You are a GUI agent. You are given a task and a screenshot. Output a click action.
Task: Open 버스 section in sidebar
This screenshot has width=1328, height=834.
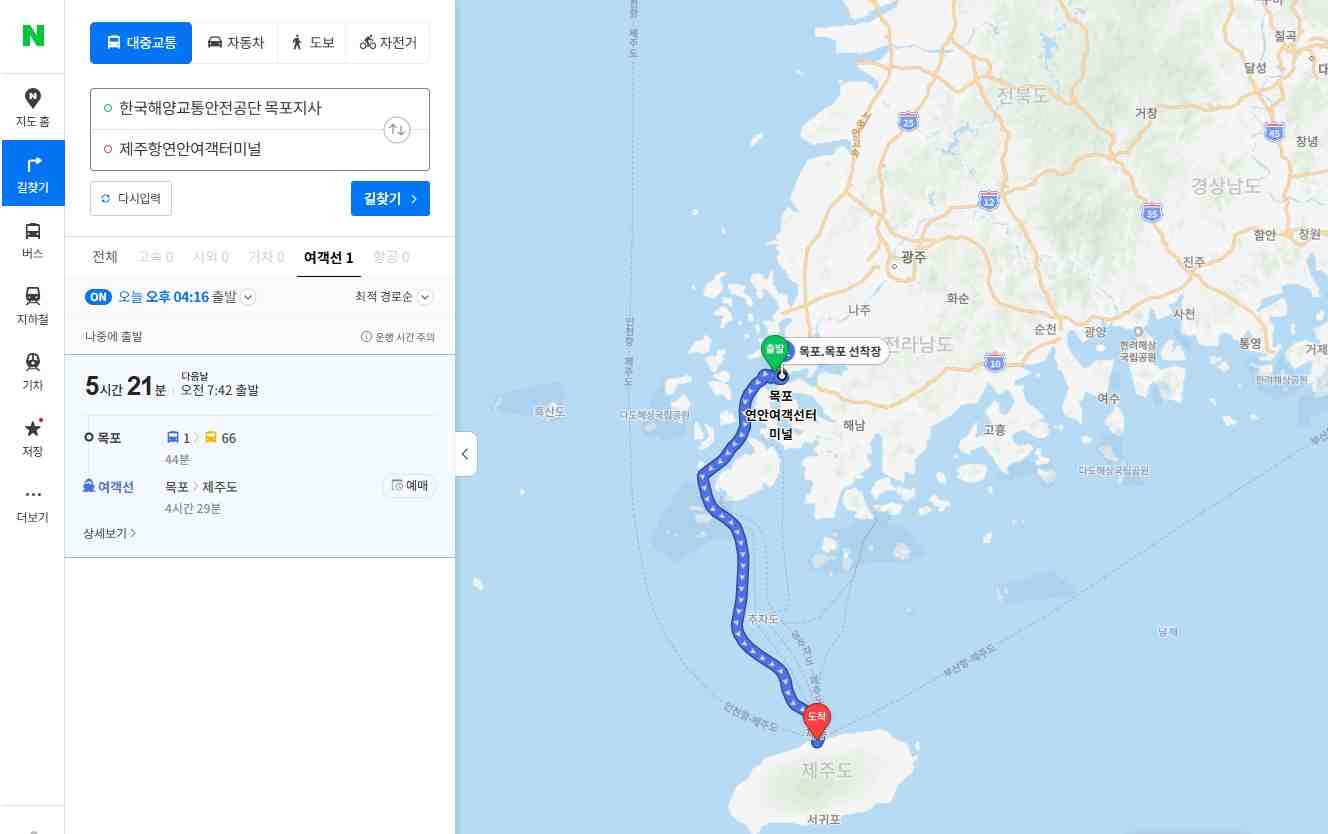point(33,240)
